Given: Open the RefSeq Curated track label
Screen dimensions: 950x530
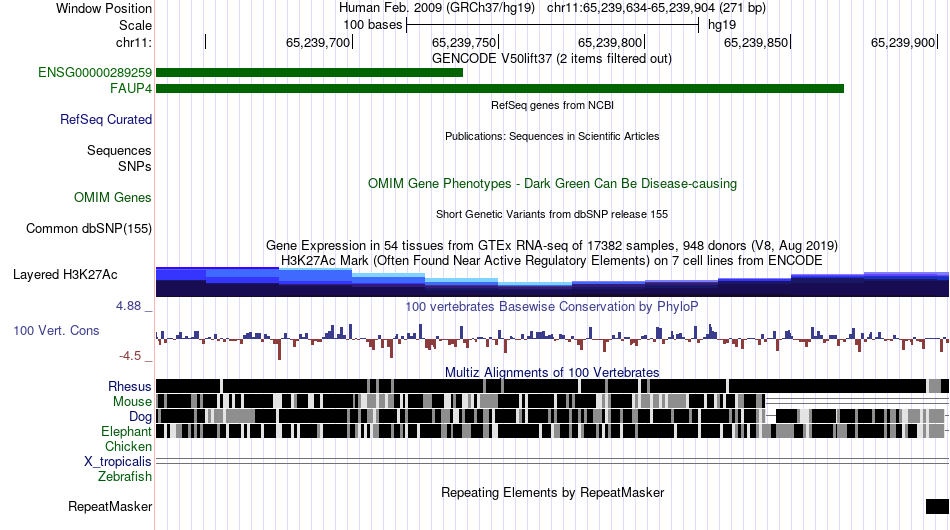Looking at the screenshot, I should coord(106,119).
